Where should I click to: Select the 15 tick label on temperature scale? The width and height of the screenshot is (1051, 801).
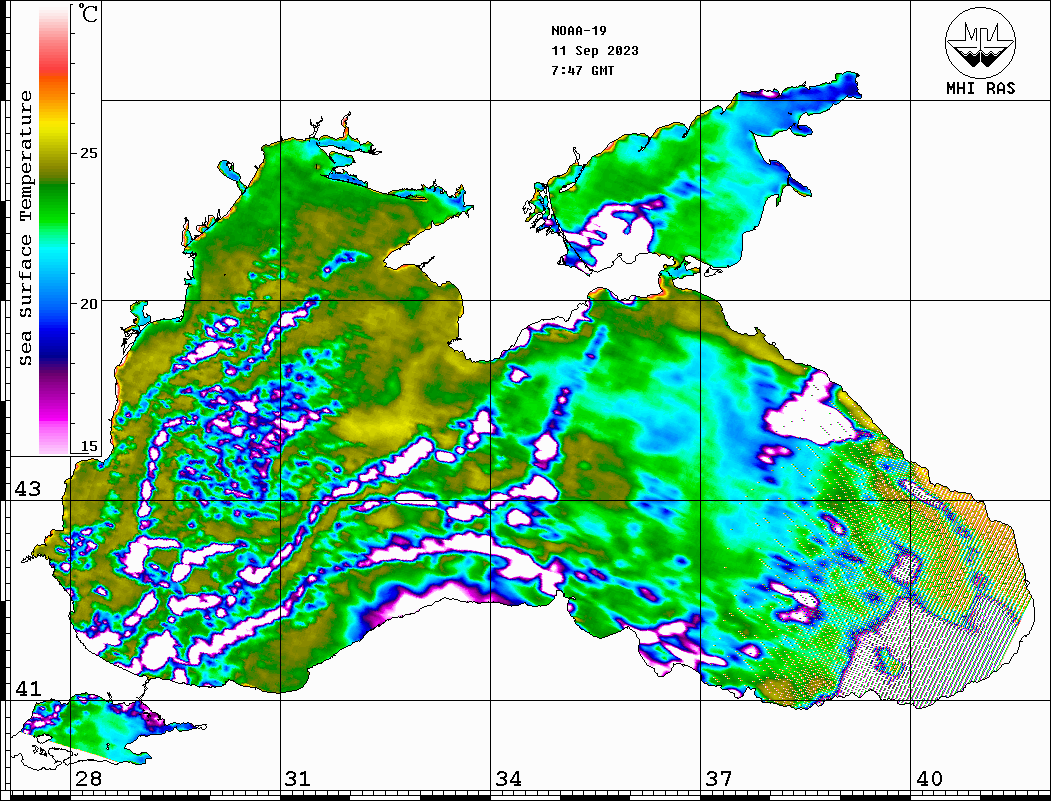89,446
